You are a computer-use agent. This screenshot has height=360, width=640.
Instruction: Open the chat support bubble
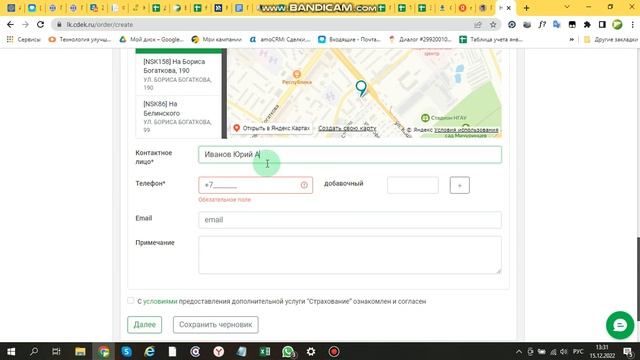pyautogui.click(x=620, y=325)
